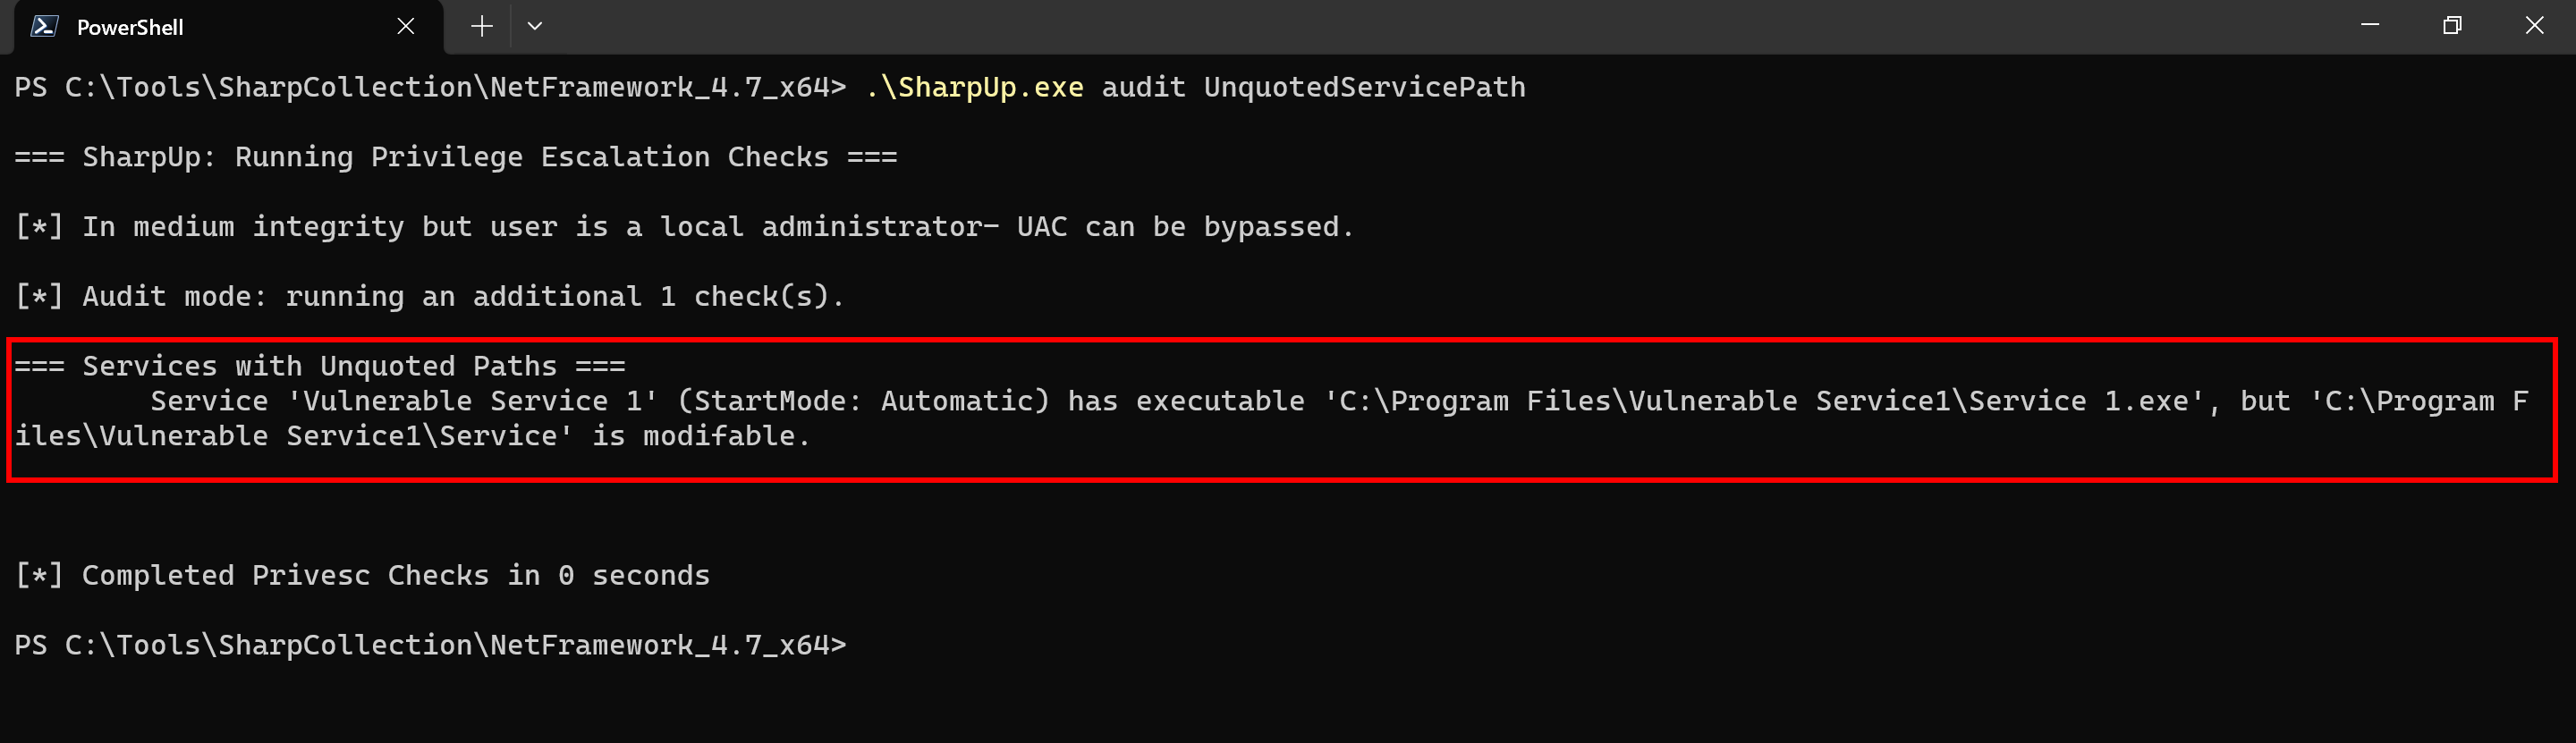Open a new terminal tab
The image size is (2576, 743).
pos(482,27)
